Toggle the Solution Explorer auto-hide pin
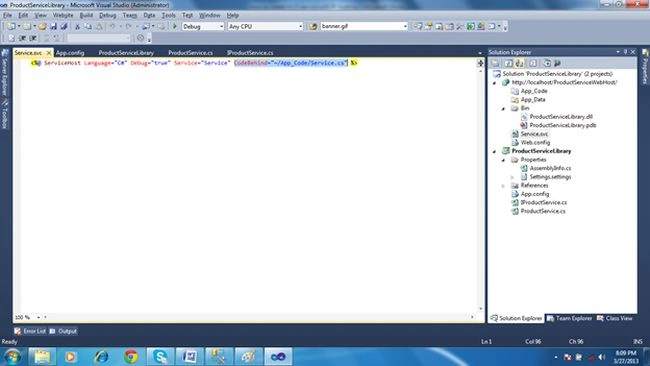 [625, 52]
